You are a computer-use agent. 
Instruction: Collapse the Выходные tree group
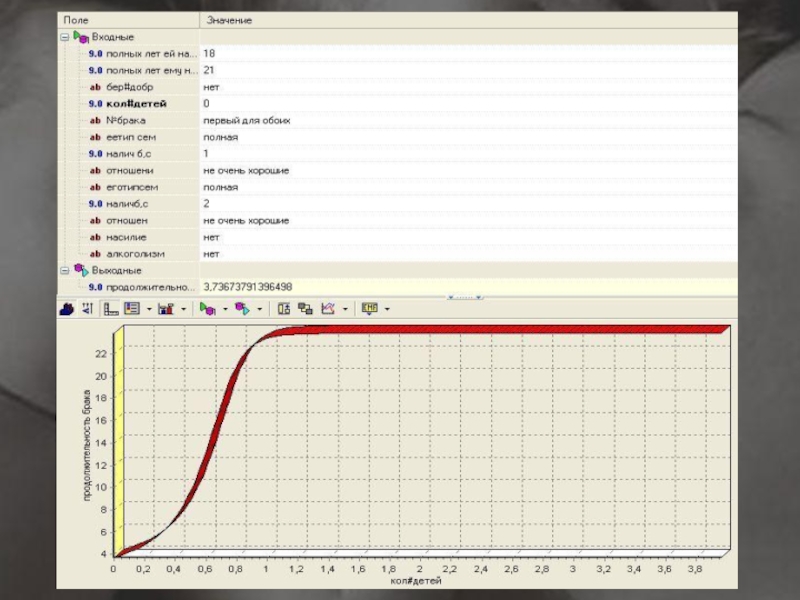click(x=64, y=270)
